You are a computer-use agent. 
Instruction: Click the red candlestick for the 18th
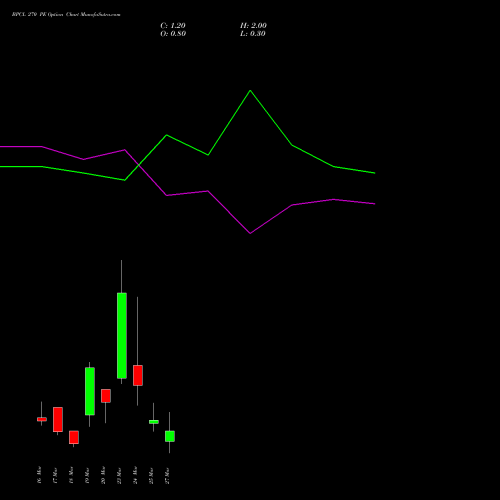(74, 437)
